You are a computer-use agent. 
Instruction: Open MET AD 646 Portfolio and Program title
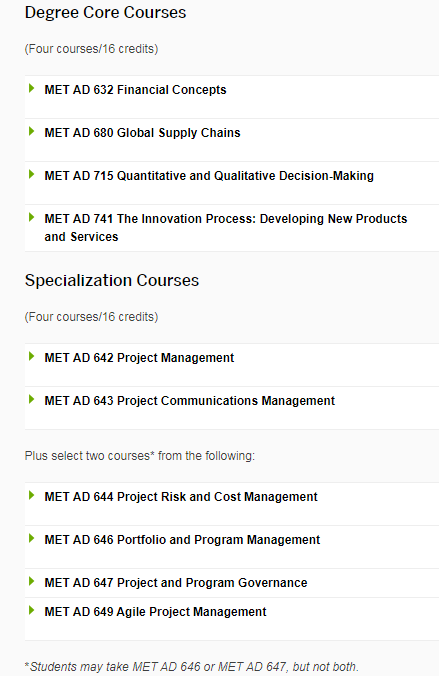pyautogui.click(x=182, y=540)
